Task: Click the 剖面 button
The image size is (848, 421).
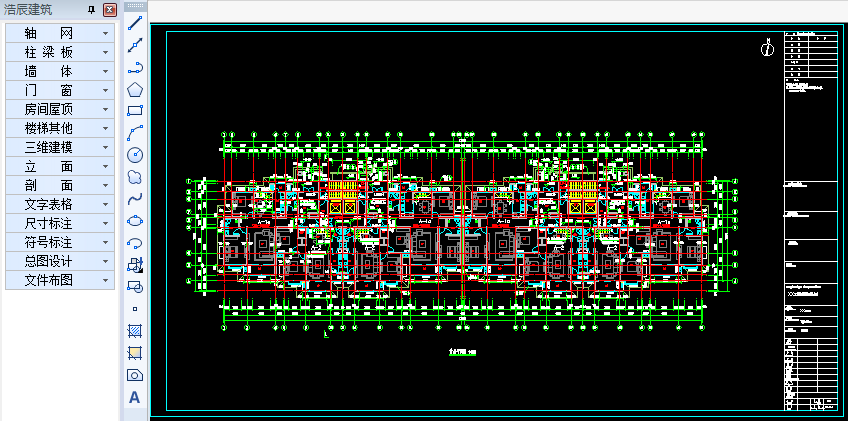Action: pos(60,185)
